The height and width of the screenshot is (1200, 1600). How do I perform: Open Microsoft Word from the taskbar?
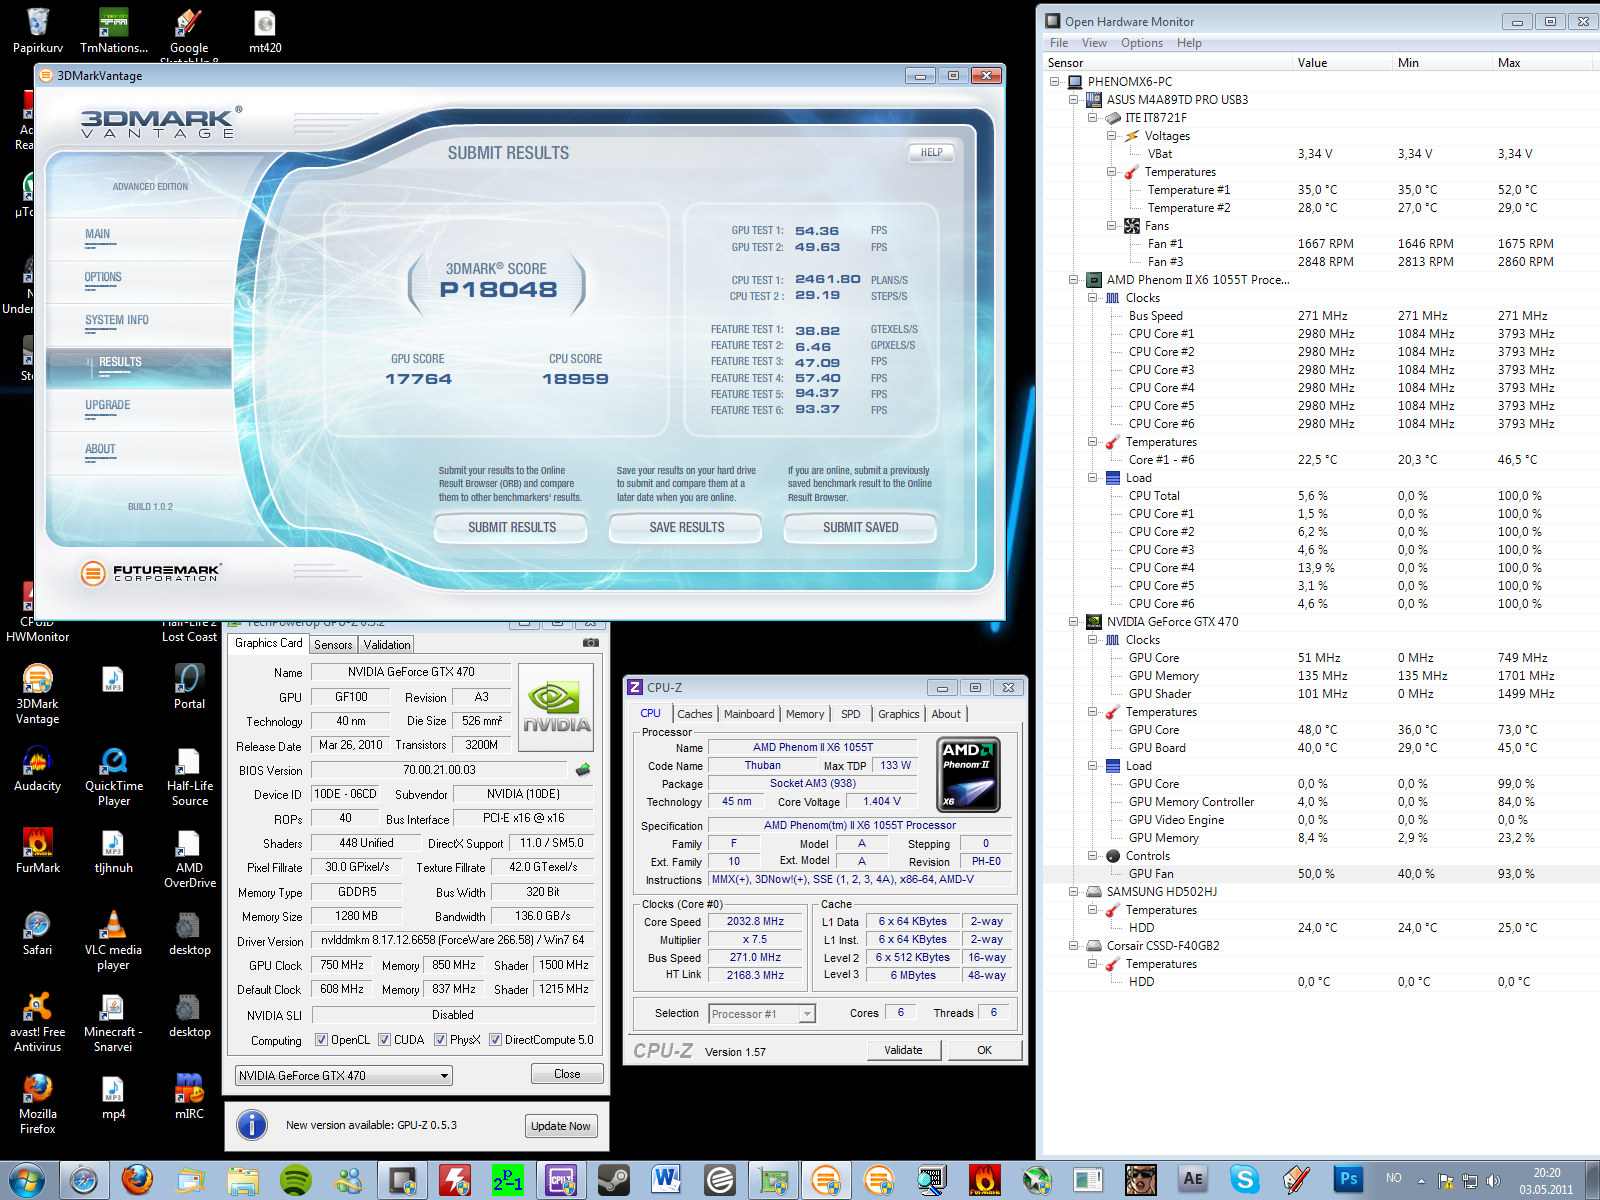click(x=666, y=1181)
